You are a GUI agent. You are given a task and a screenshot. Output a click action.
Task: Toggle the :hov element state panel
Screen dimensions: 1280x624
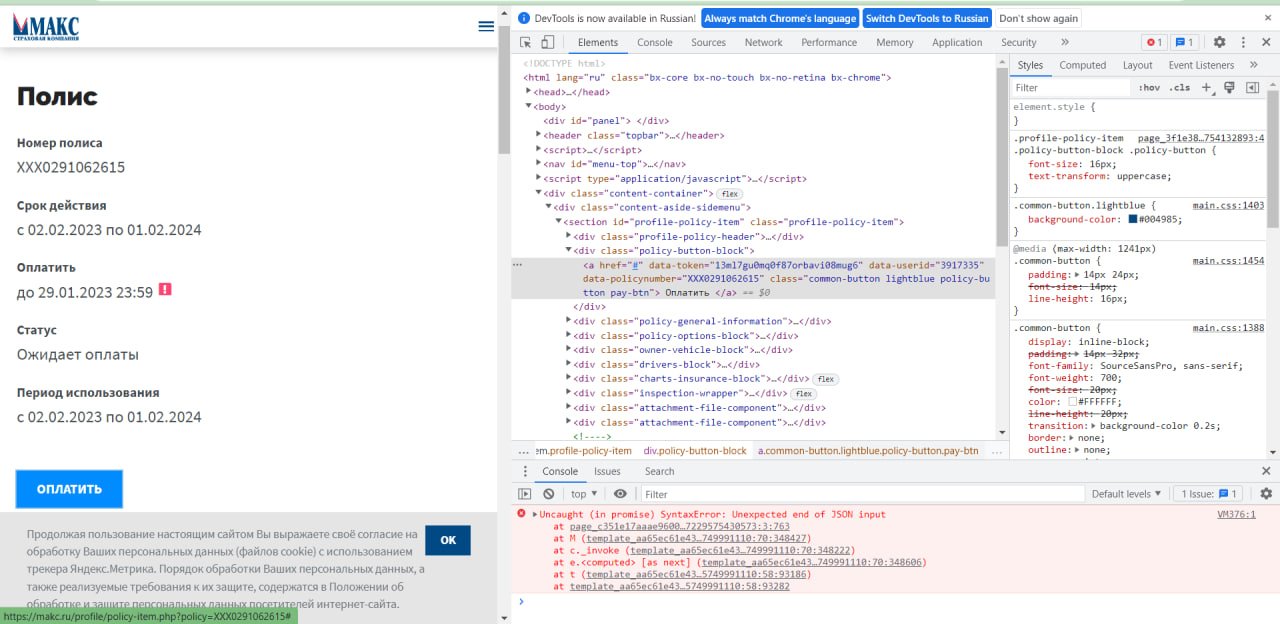coord(1149,88)
